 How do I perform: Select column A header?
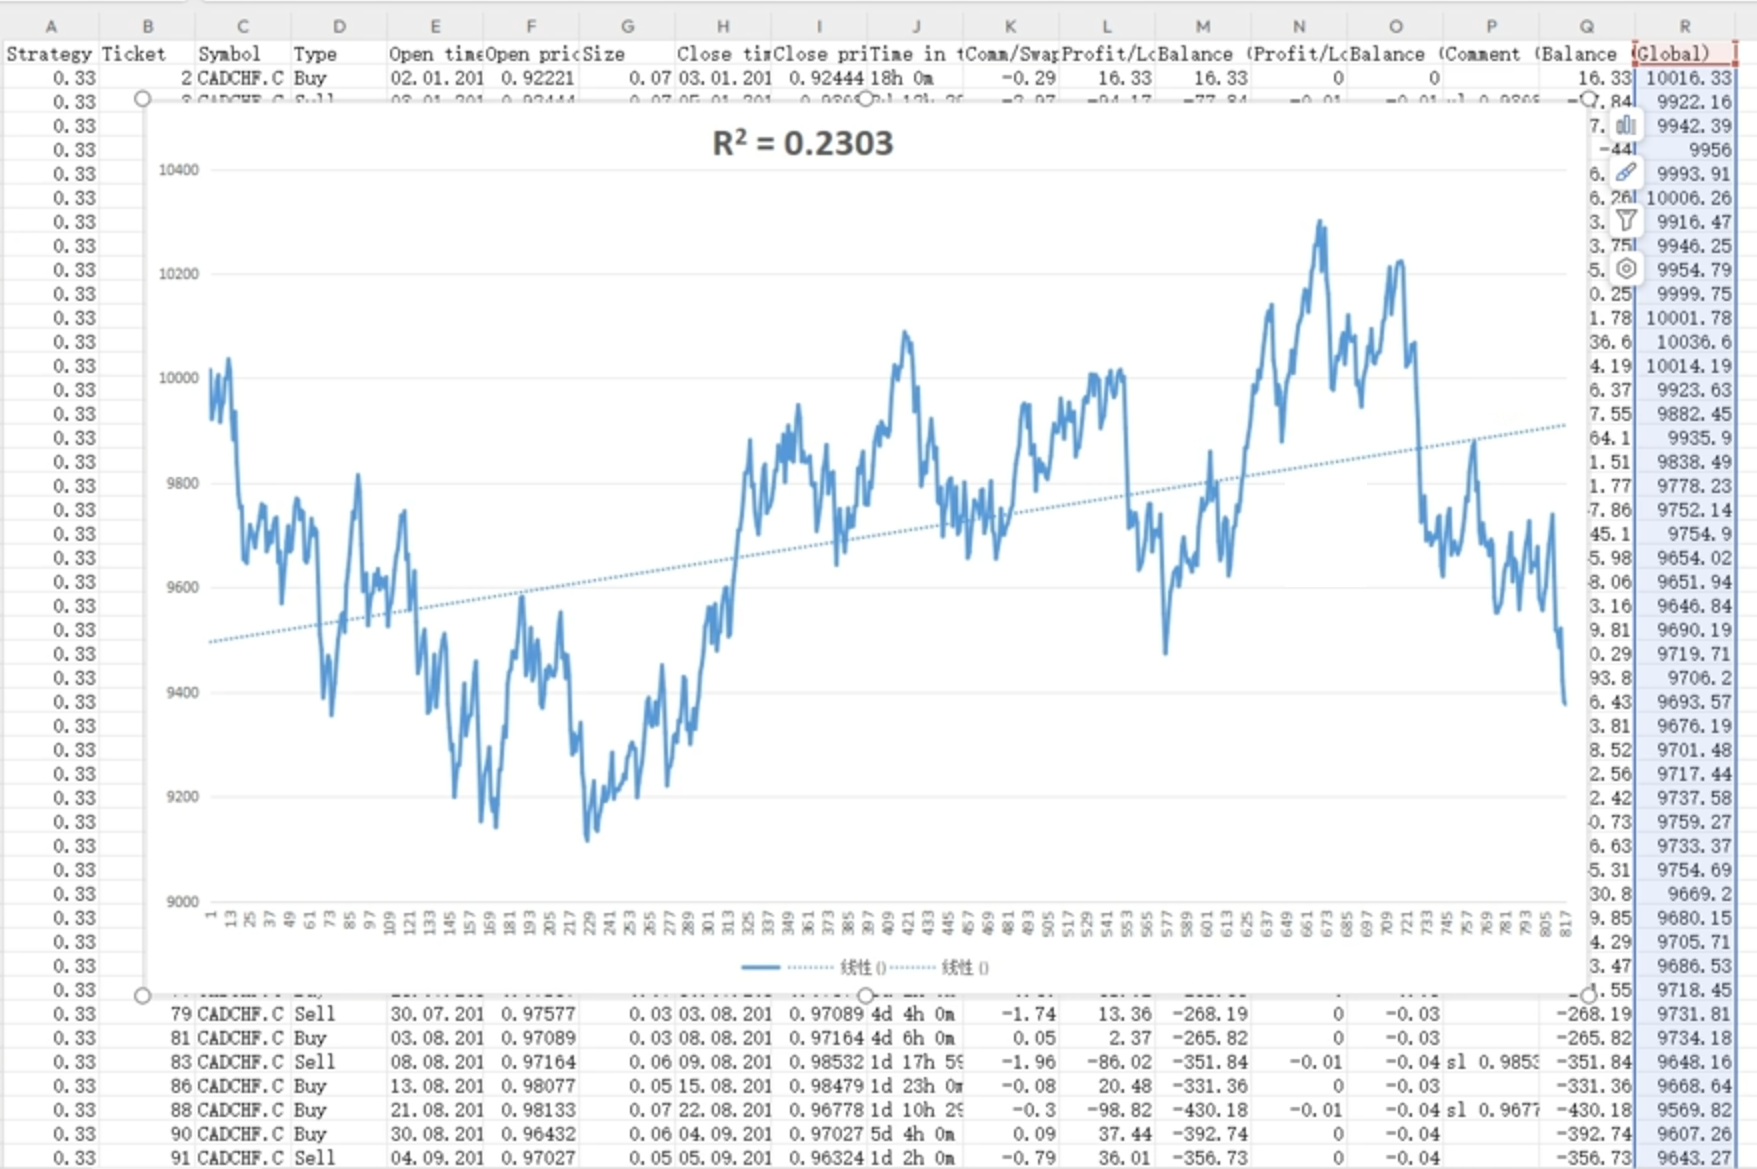pos(50,27)
